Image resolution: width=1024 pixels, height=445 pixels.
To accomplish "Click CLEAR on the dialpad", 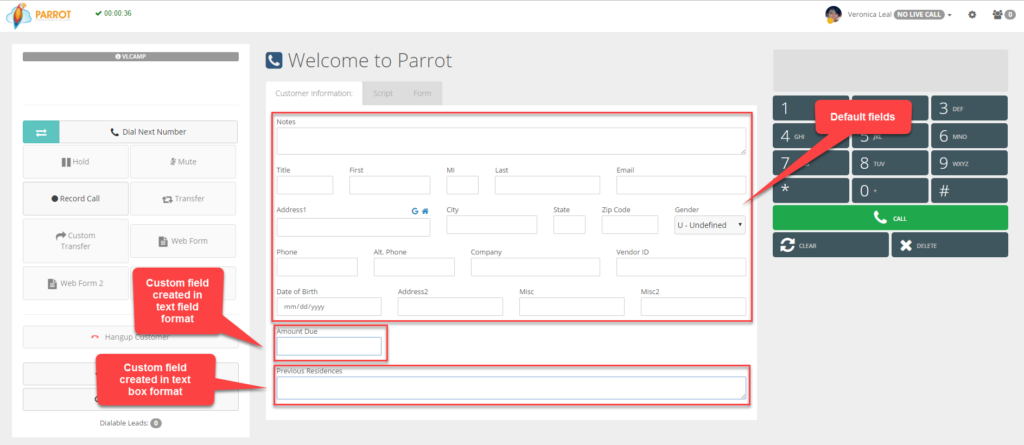I will coord(831,246).
